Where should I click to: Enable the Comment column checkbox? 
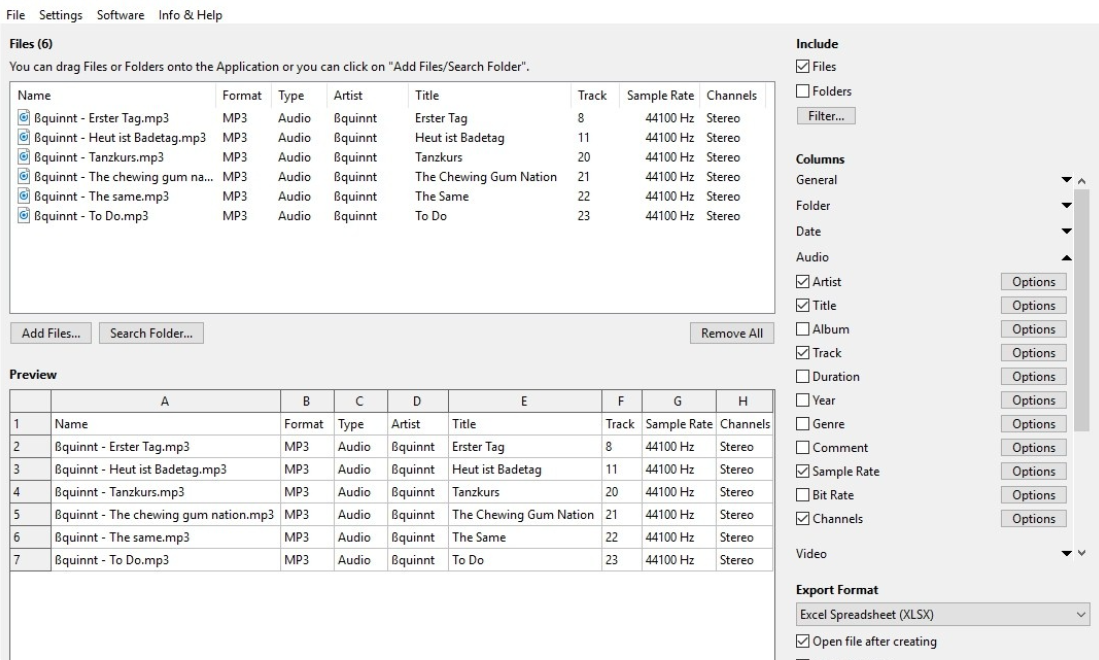[803, 448]
